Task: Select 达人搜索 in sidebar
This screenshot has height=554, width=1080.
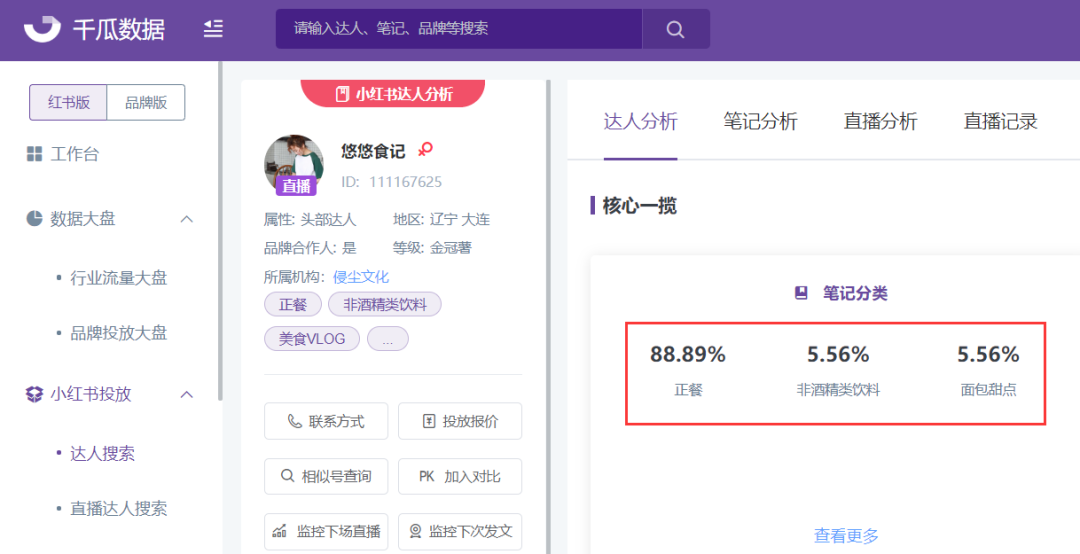Action: [x=102, y=453]
